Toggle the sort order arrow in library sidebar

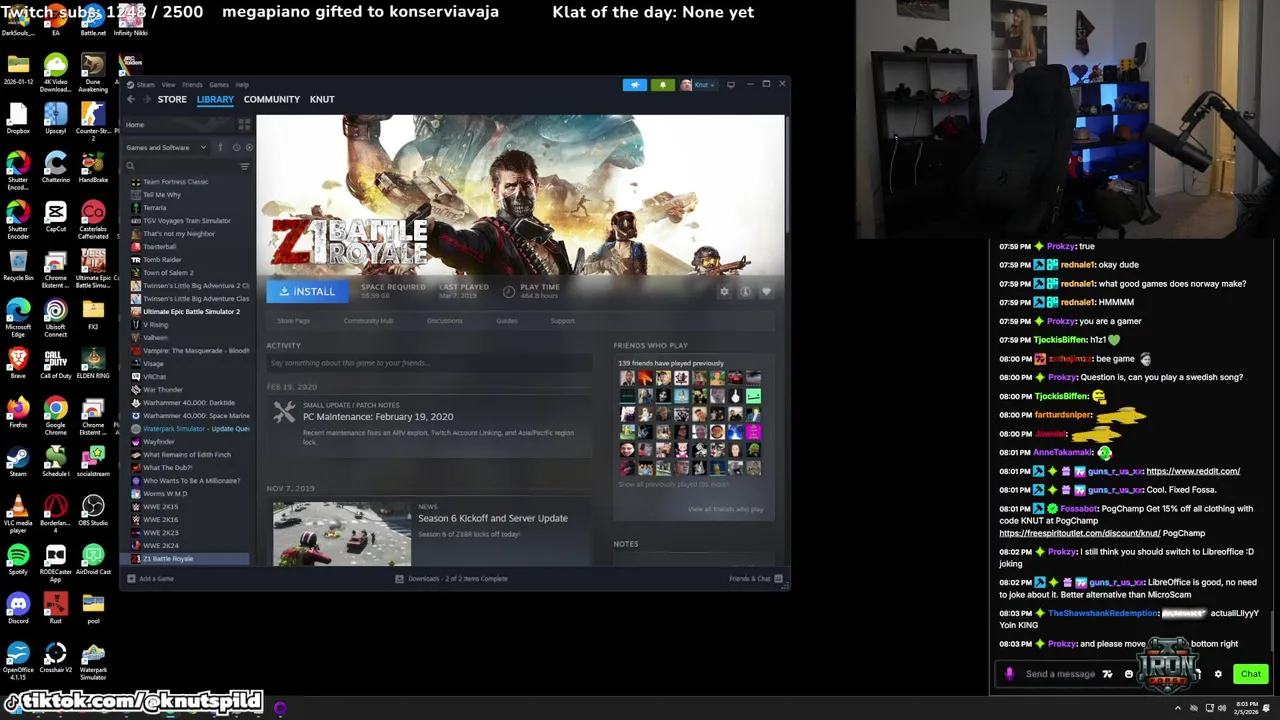click(x=220, y=148)
